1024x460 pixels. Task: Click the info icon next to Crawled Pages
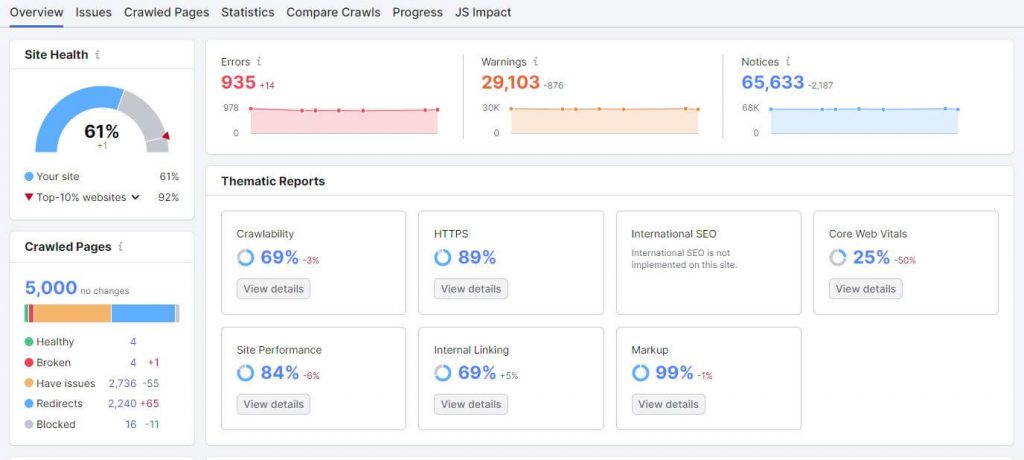(121, 246)
